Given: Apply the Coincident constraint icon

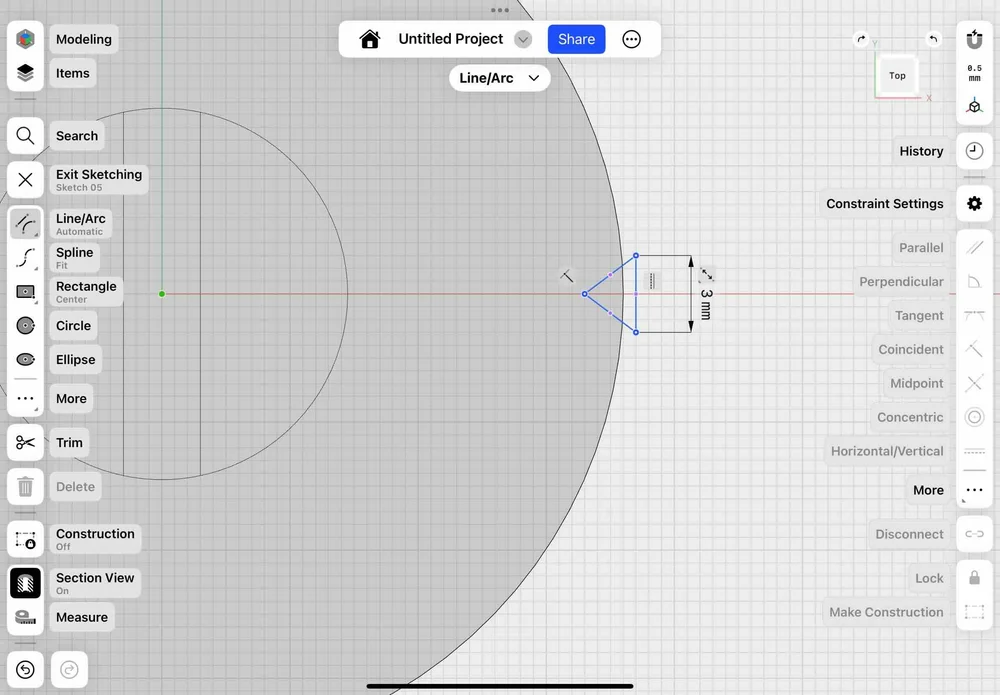Looking at the screenshot, I should (974, 349).
